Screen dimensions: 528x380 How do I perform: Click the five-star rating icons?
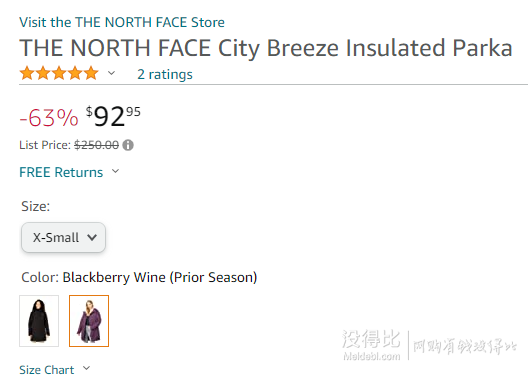click(x=59, y=73)
